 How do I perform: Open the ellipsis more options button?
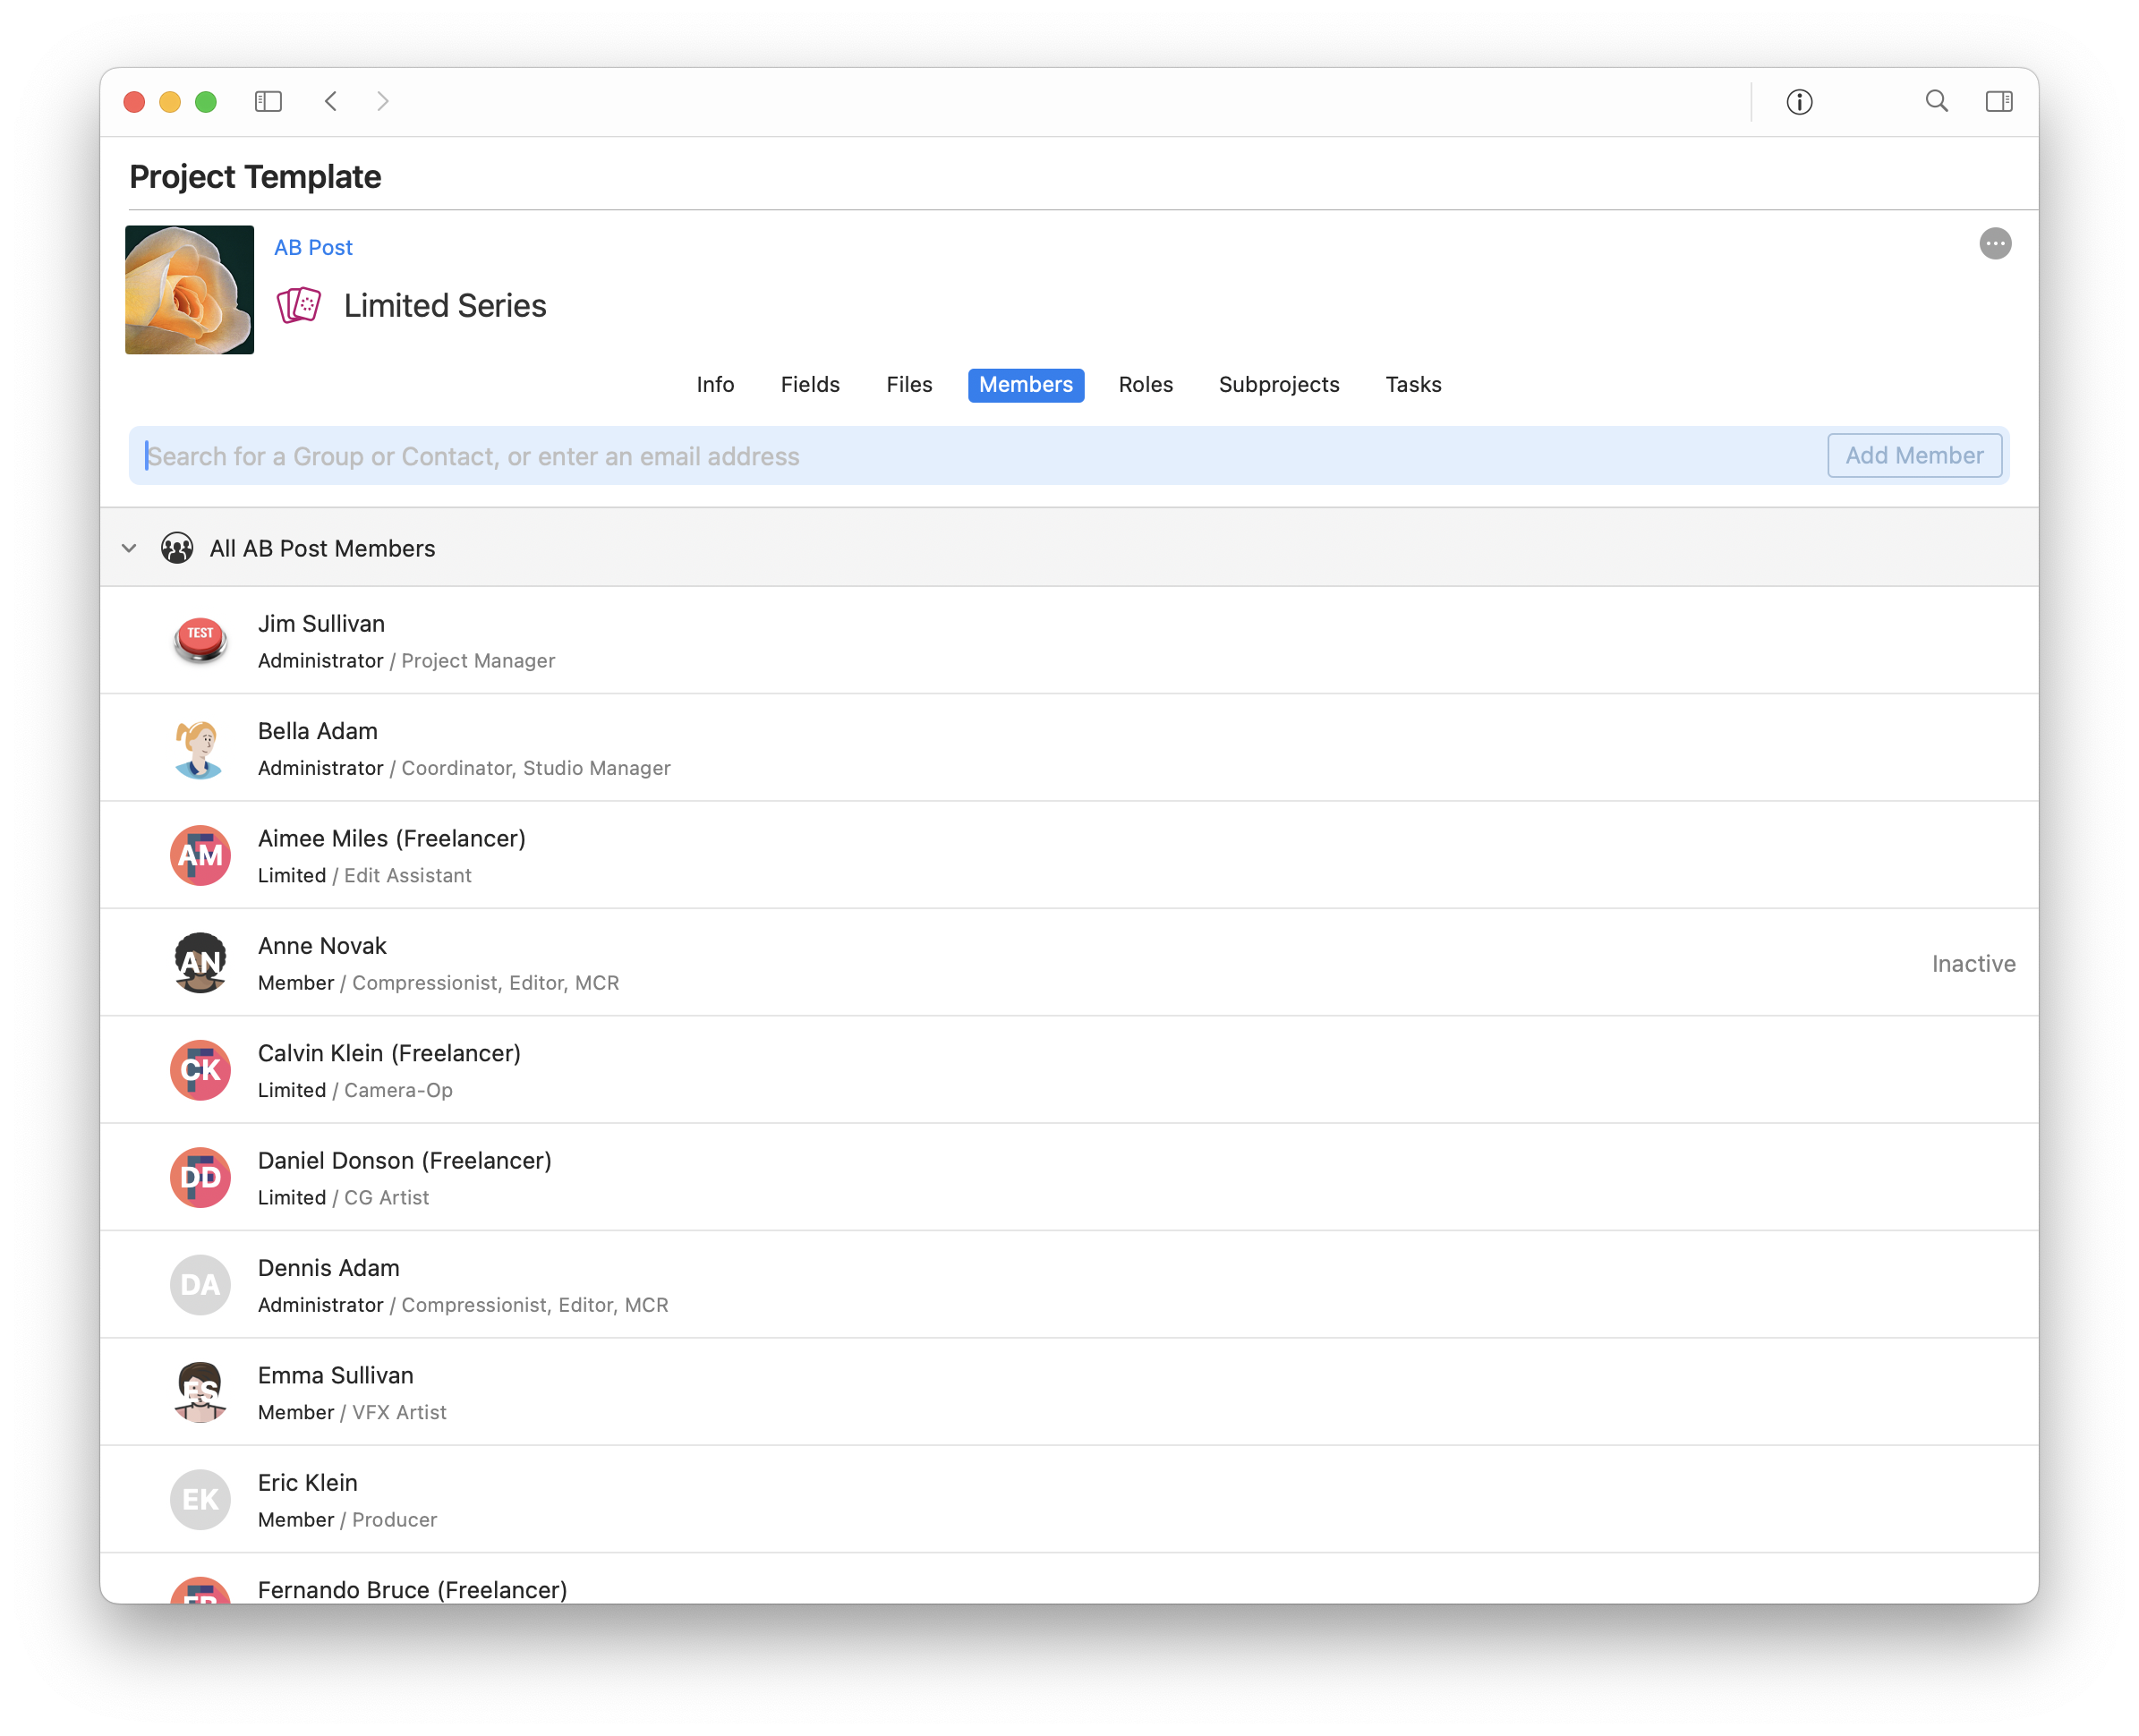(x=1995, y=244)
